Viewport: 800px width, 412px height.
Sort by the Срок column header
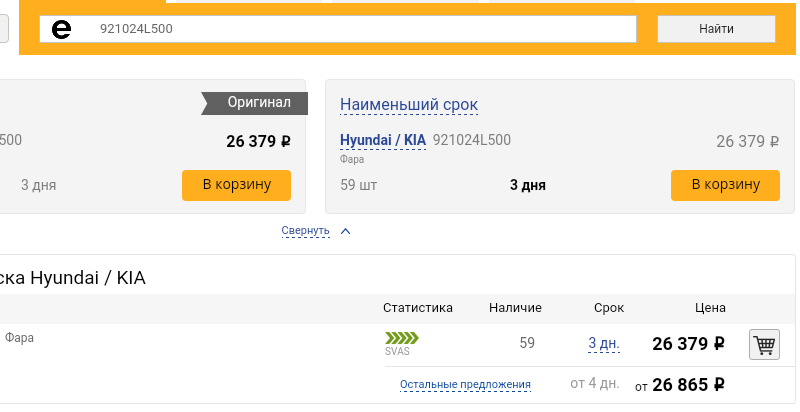tap(608, 308)
